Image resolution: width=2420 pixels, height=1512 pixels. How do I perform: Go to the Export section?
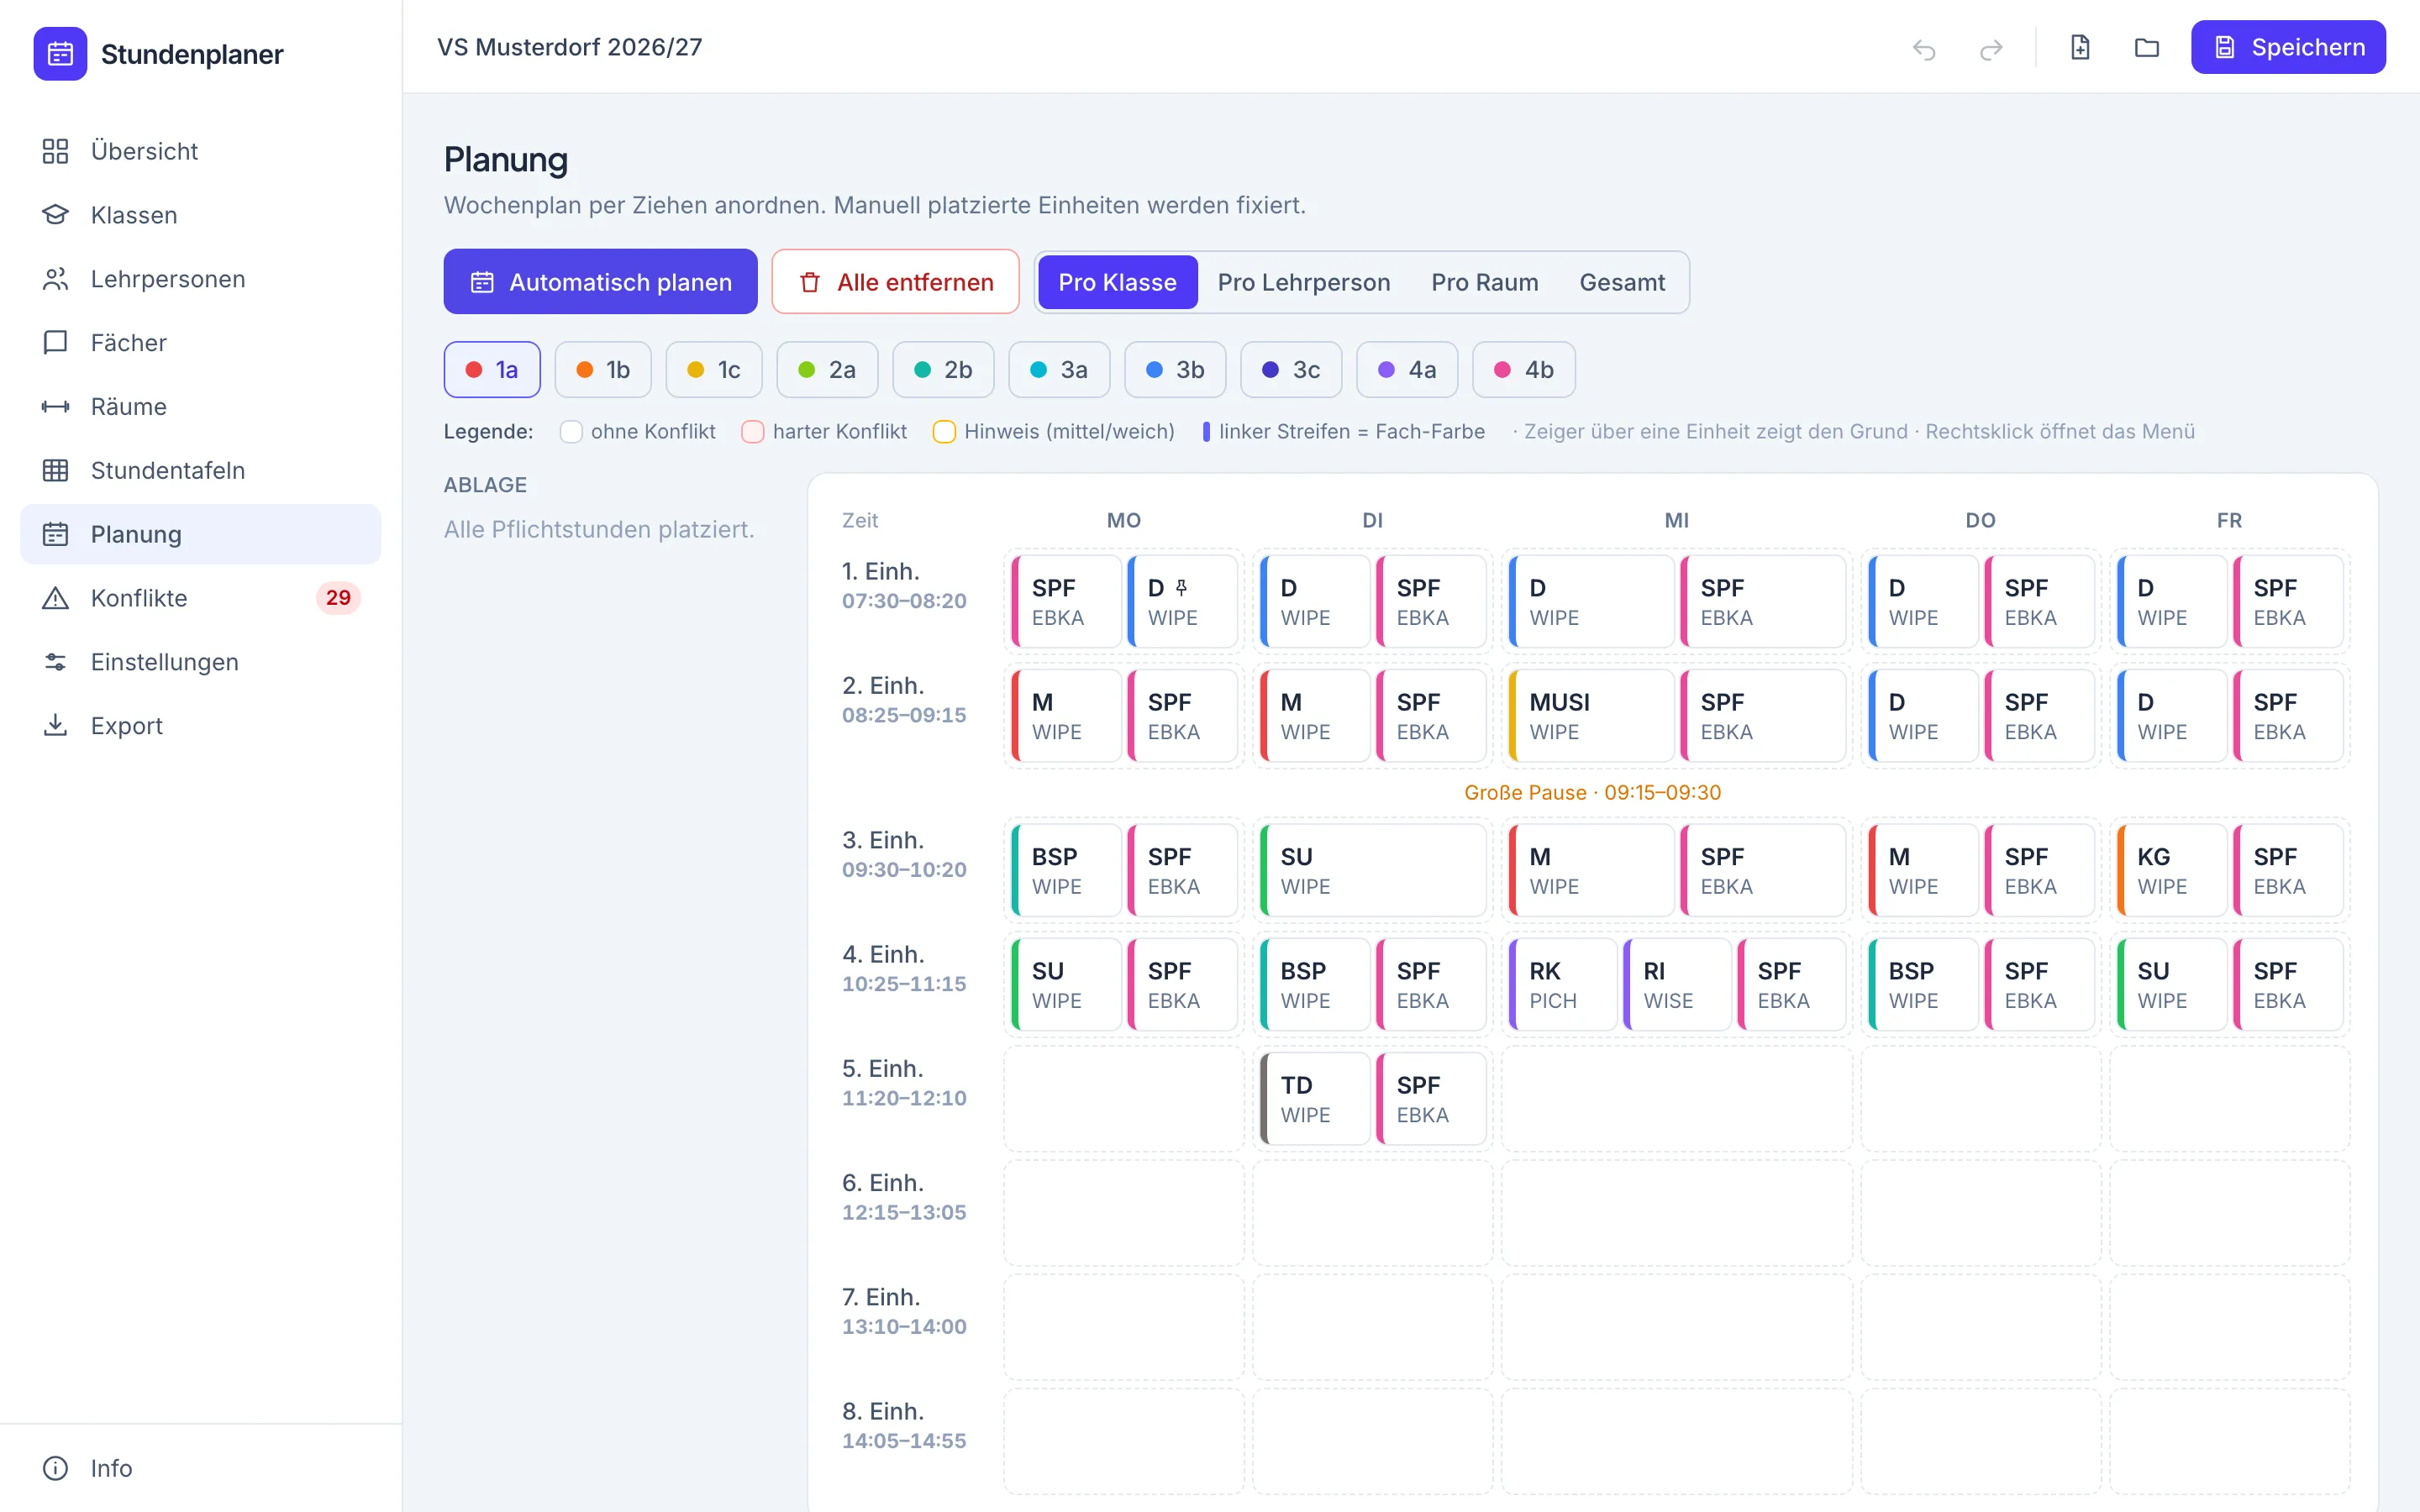click(x=200, y=725)
